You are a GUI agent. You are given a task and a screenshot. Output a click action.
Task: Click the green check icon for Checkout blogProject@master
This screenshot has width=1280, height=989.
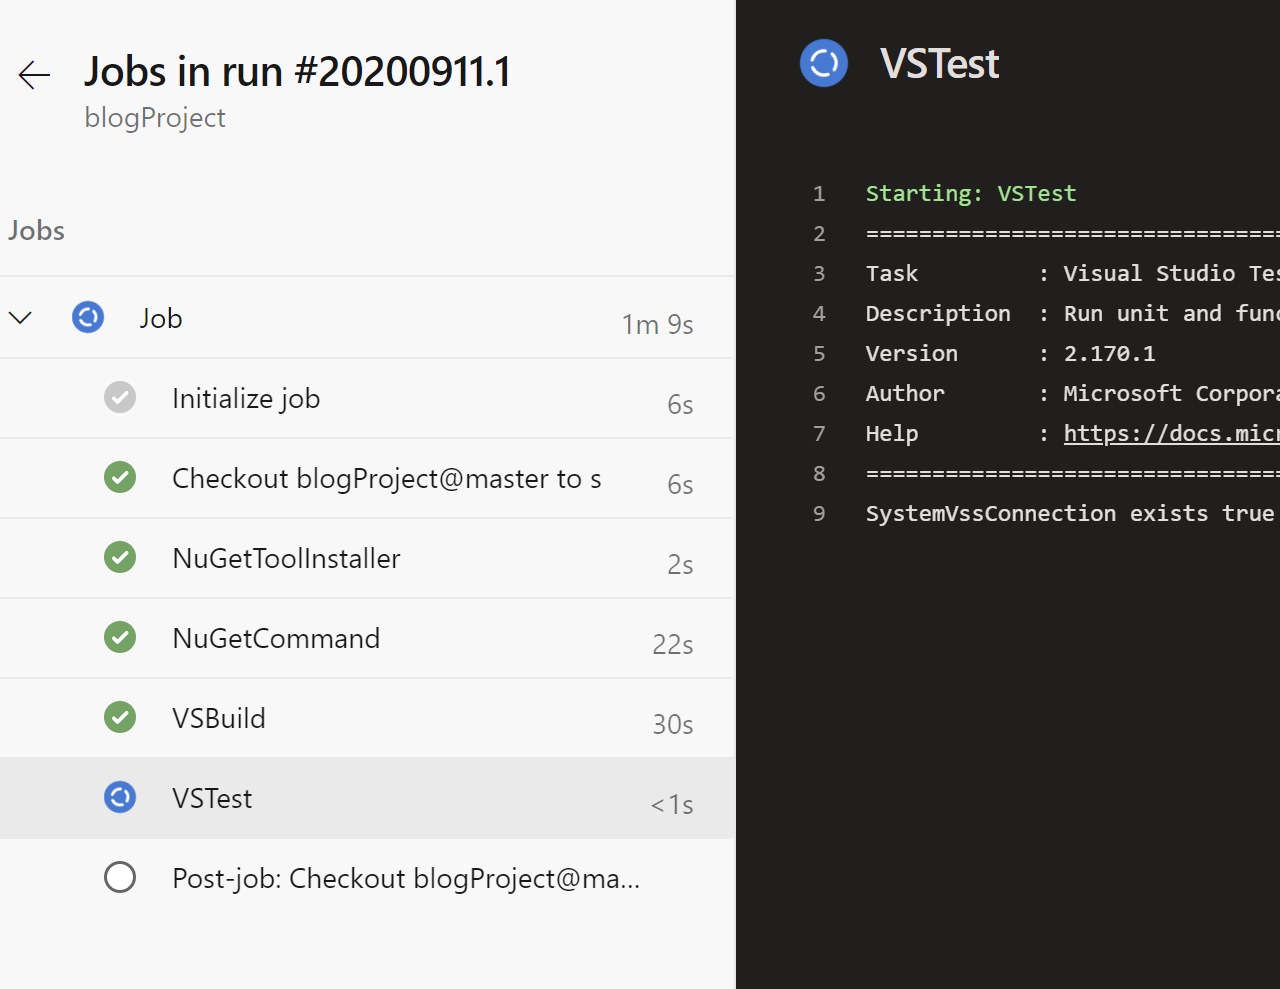tap(120, 478)
